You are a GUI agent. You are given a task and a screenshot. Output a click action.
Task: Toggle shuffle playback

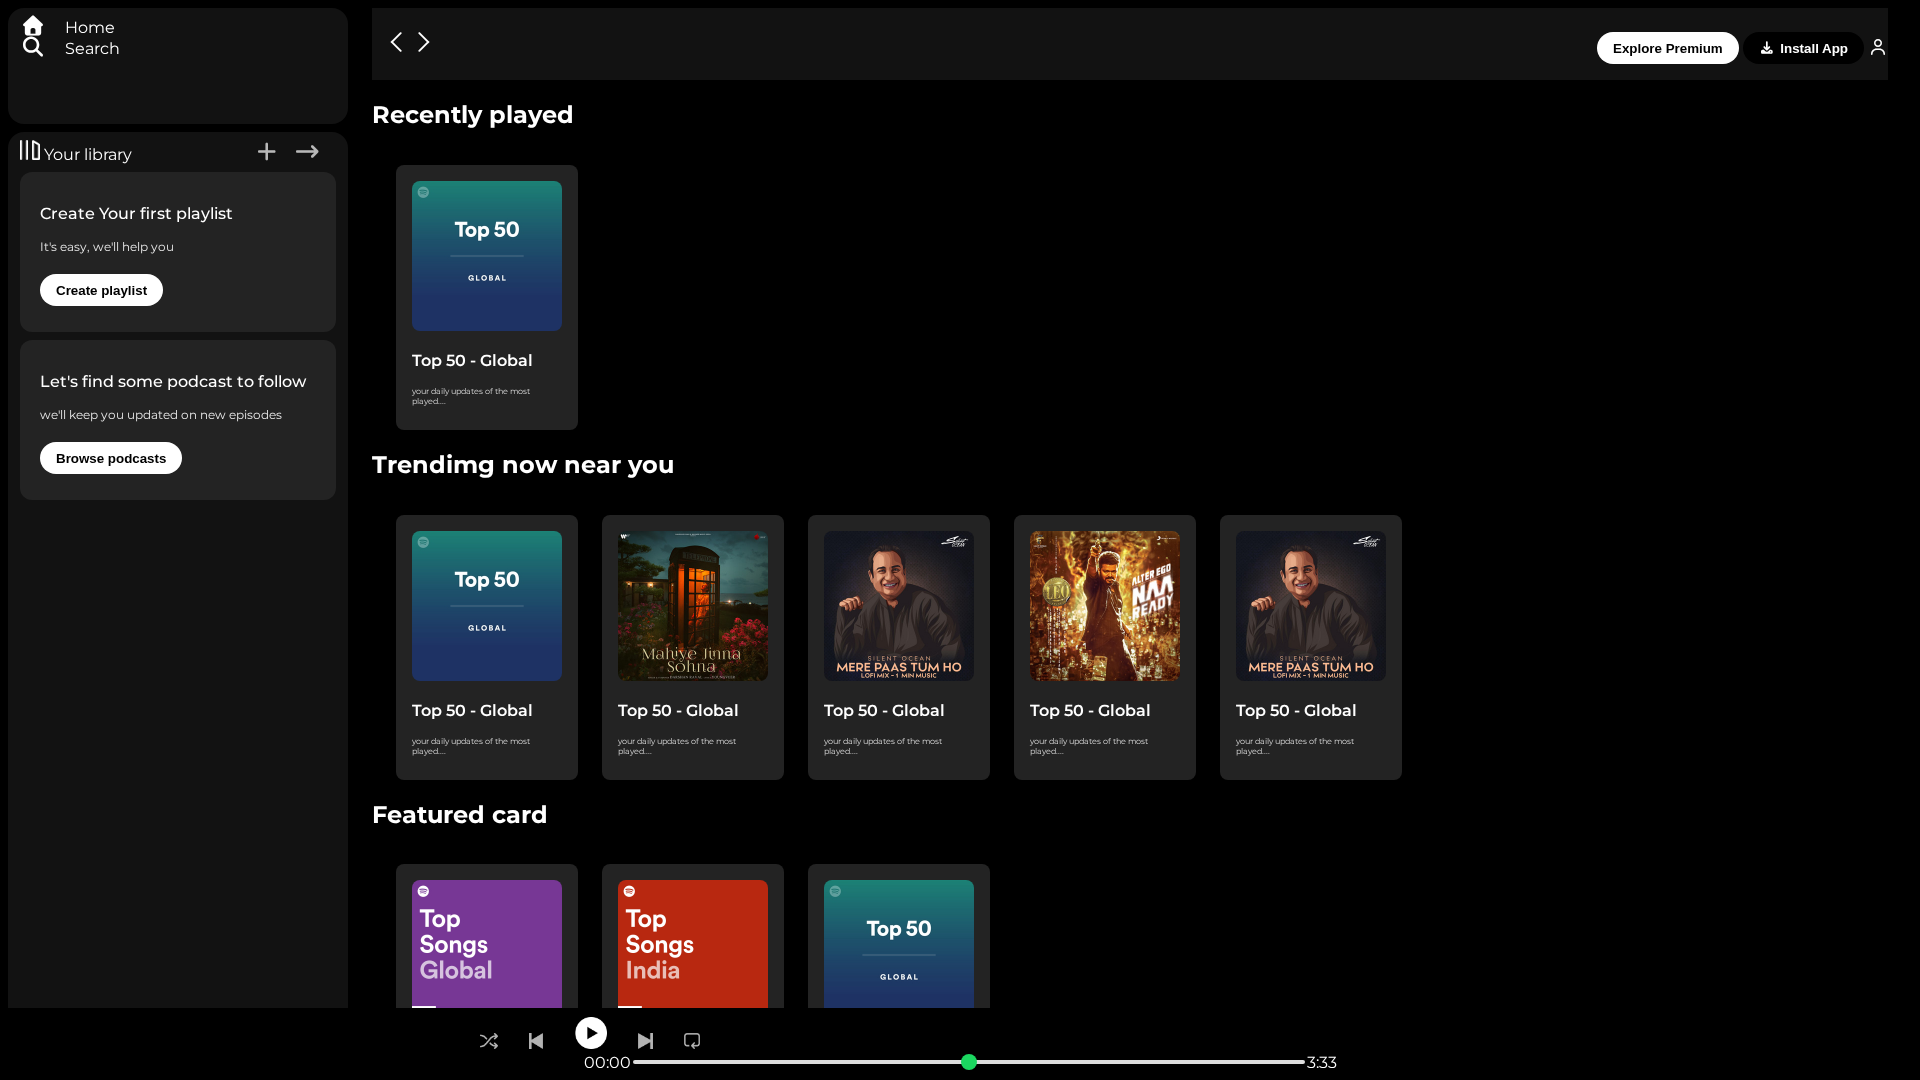[x=489, y=1041]
